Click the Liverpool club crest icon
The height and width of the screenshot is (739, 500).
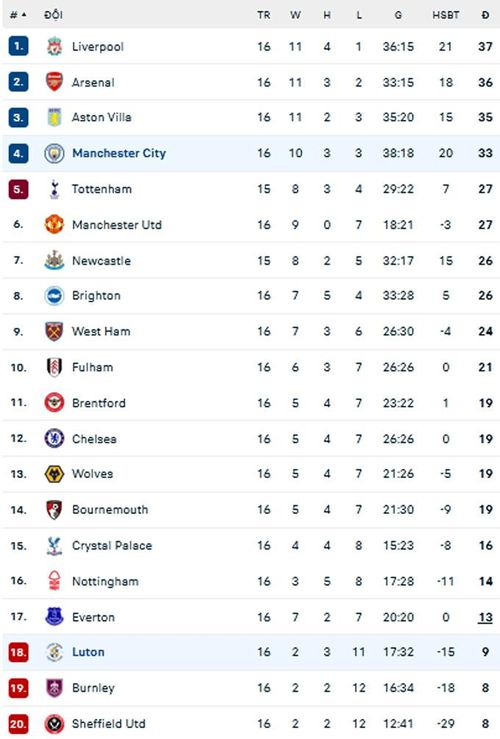[54, 46]
